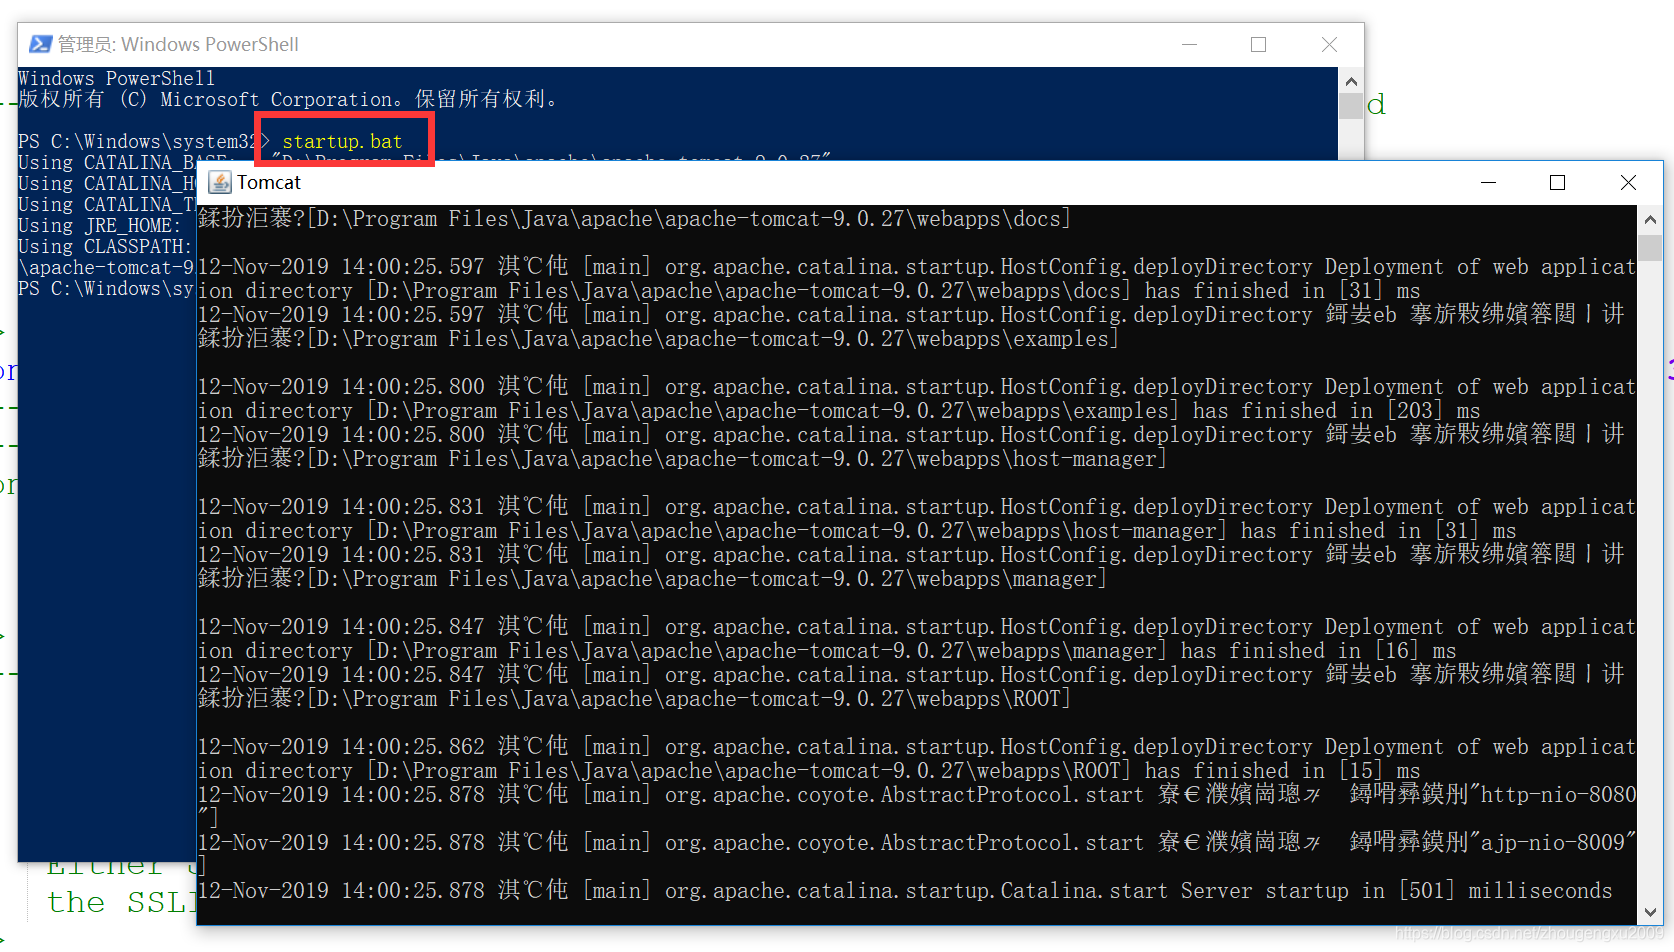This screenshot has height=952, width=1674.
Task: Click the 'webapps\docs] has finished in [31] ms' line
Action: pyautogui.click(x=808, y=291)
